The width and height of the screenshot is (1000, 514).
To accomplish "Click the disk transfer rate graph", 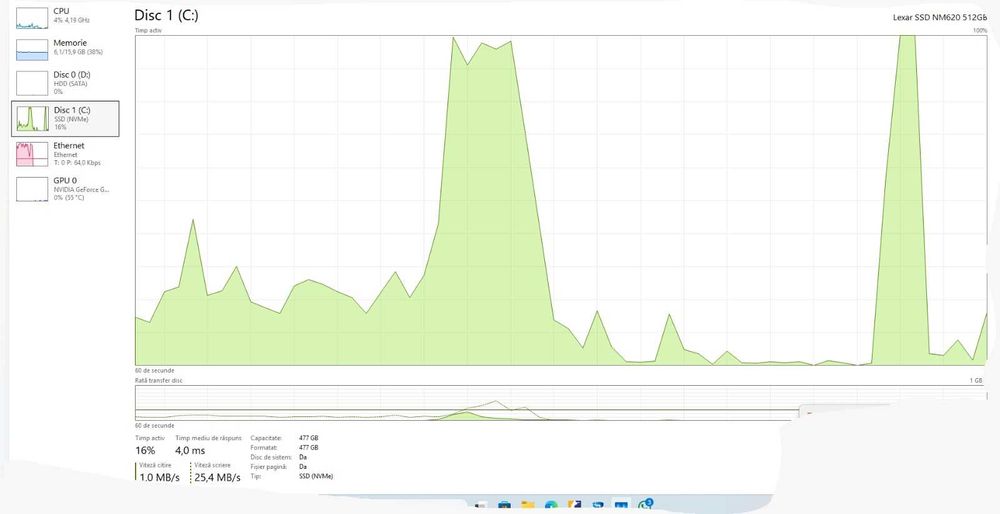I will tap(561, 402).
